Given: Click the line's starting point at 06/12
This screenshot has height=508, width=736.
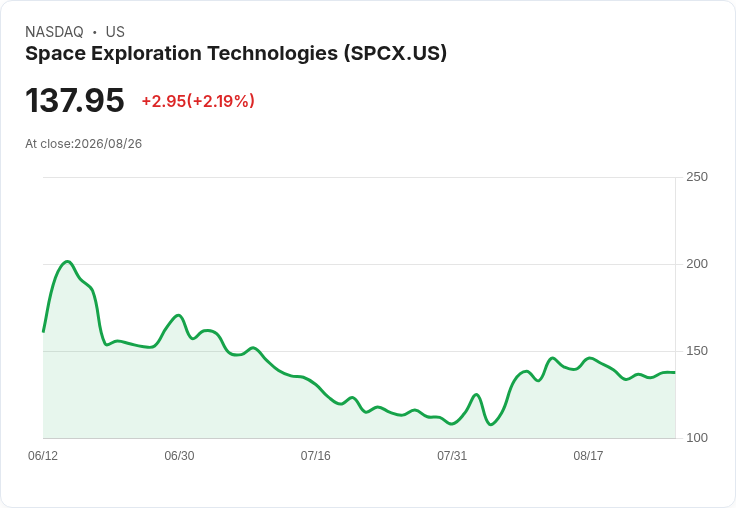Looking at the screenshot, I should [43, 331].
